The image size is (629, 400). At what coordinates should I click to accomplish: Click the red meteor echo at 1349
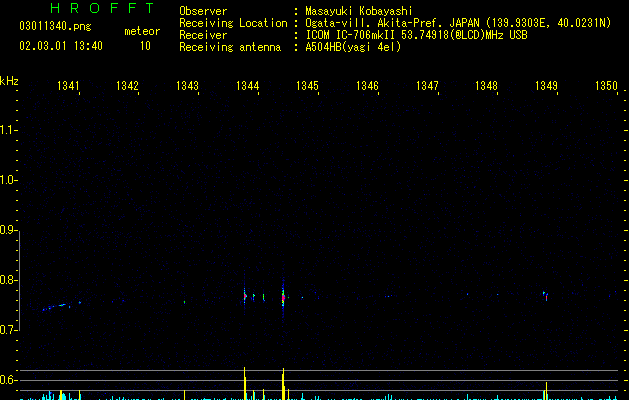(x=546, y=296)
